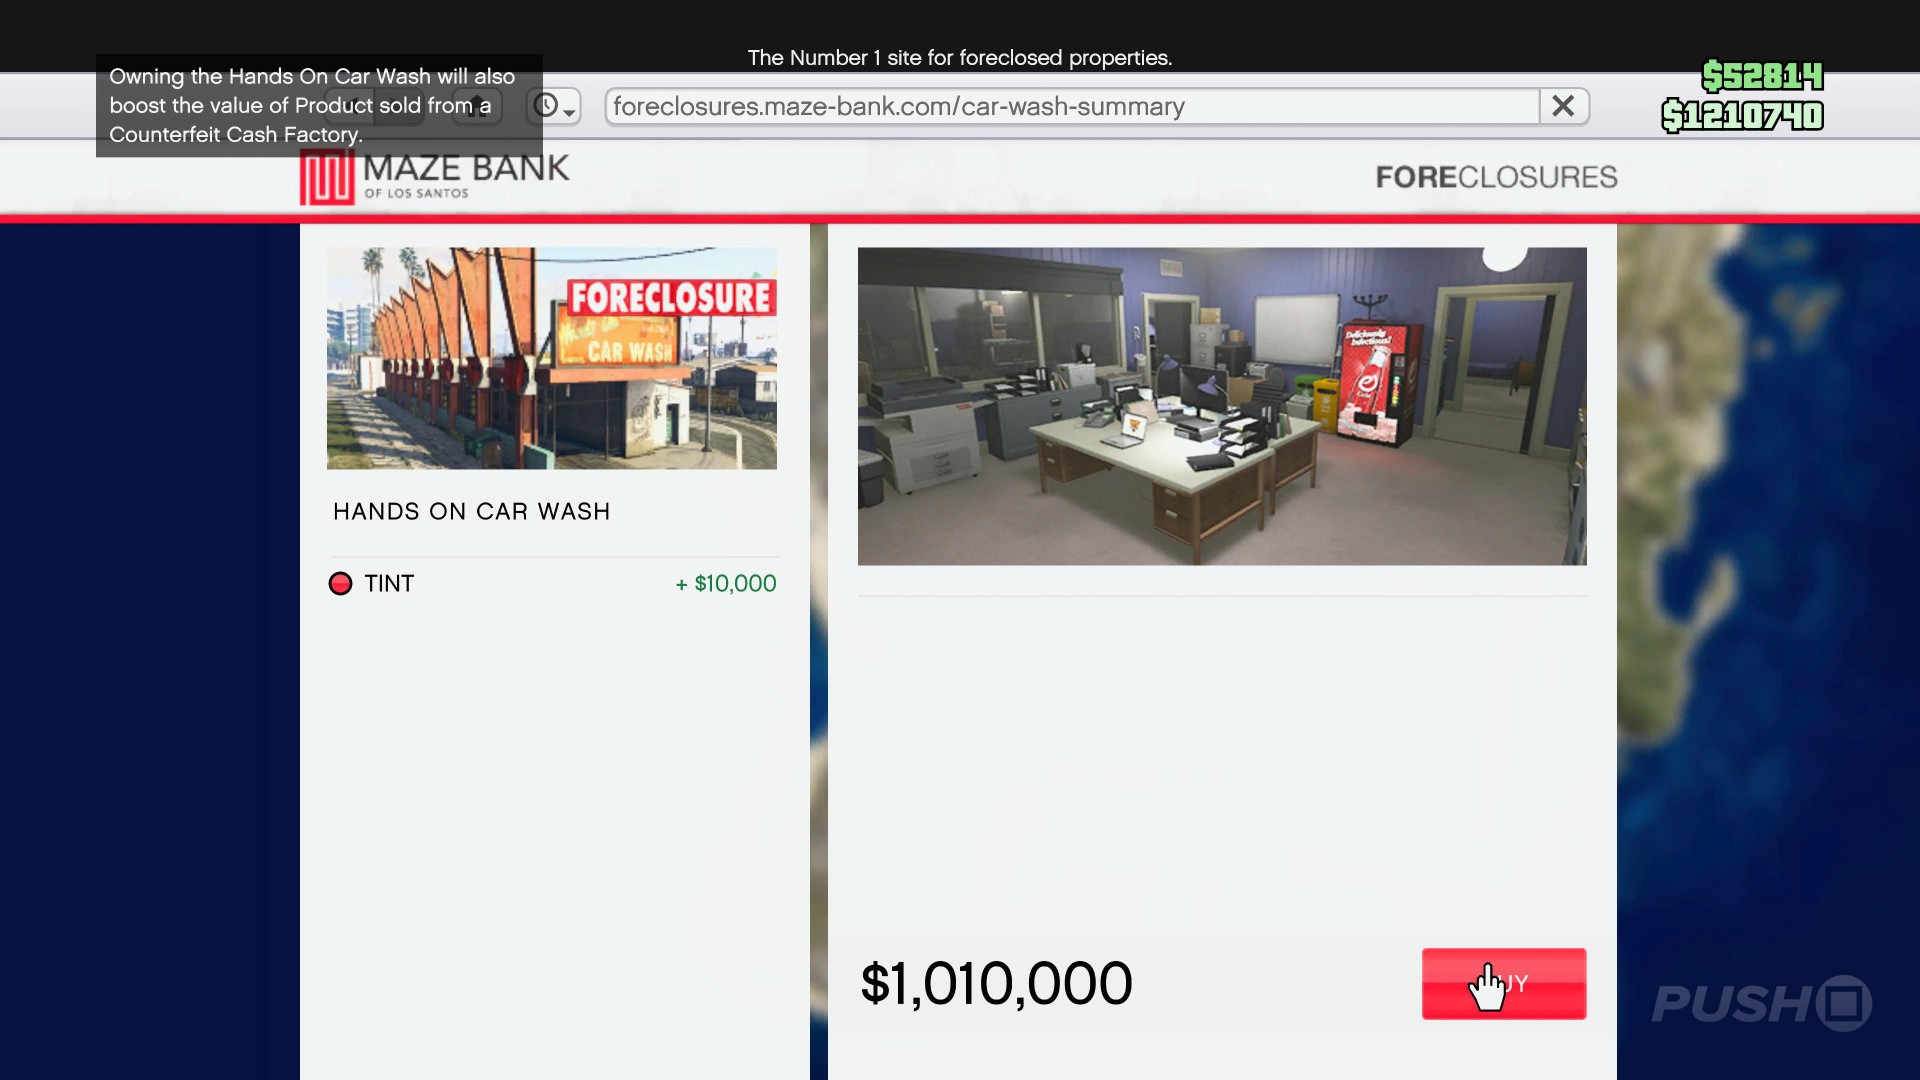
Task: Click the + $10,000 tint price
Action: coord(726,584)
